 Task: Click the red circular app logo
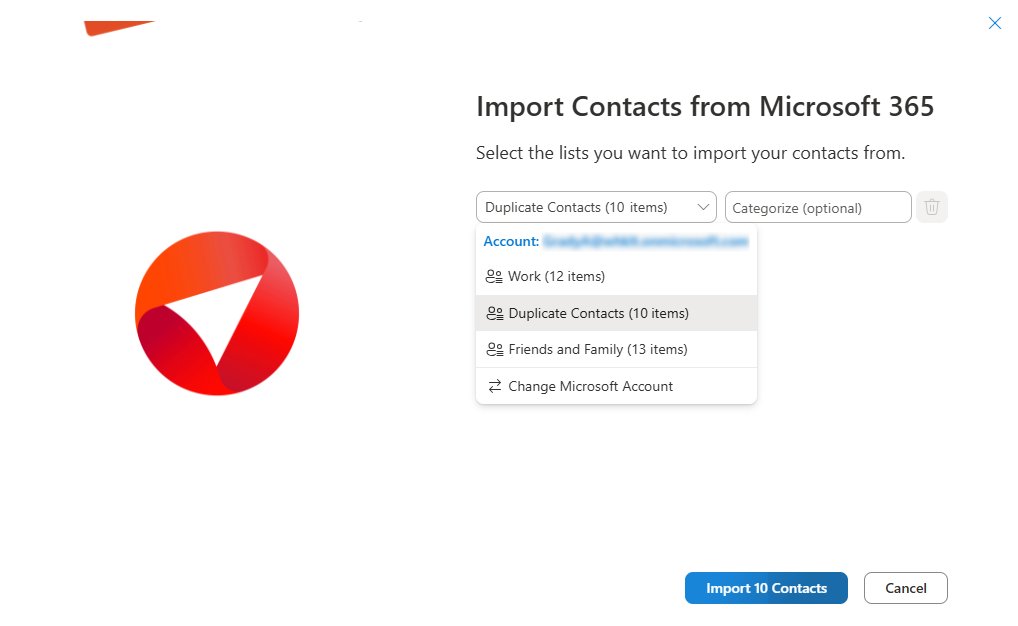217,313
